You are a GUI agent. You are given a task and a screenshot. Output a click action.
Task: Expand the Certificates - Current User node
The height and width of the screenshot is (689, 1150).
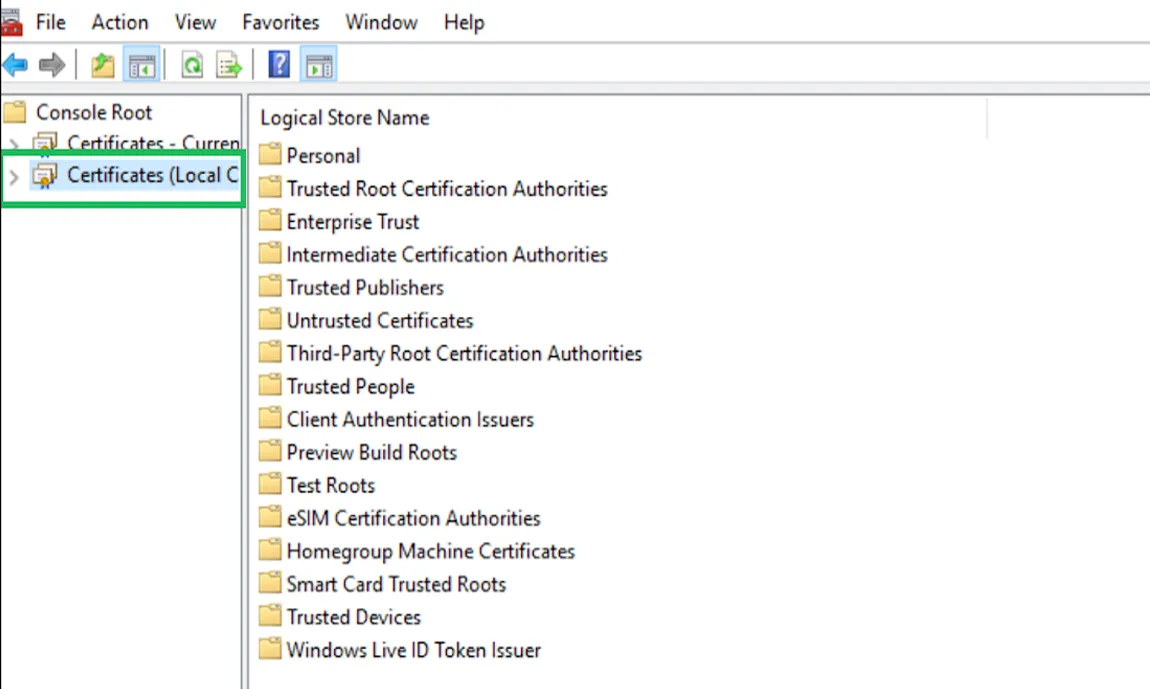[x=14, y=144]
